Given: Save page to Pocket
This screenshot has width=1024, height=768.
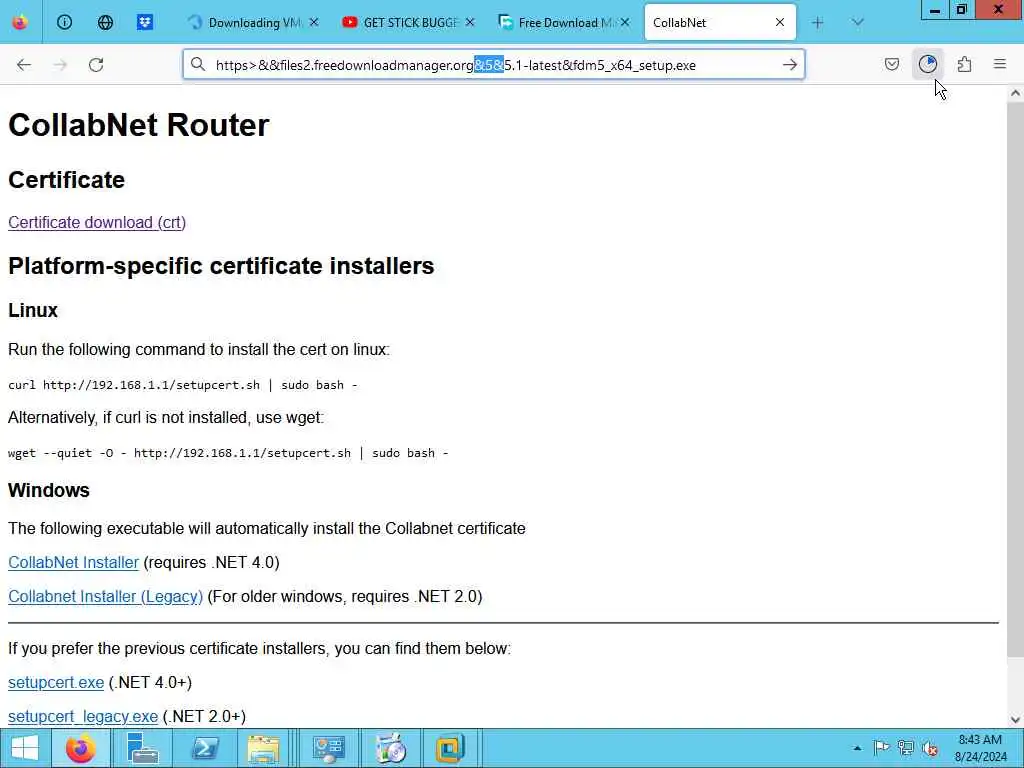Looking at the screenshot, I should pyautogui.click(x=891, y=65).
